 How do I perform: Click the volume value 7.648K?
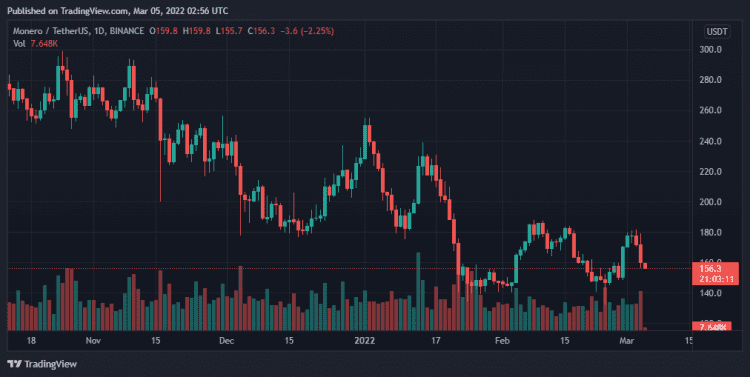44,44
